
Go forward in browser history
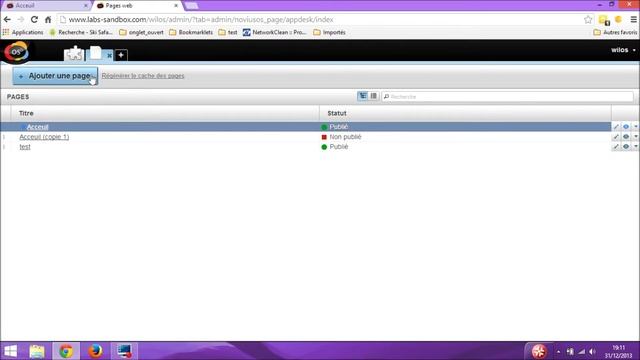tap(21, 20)
